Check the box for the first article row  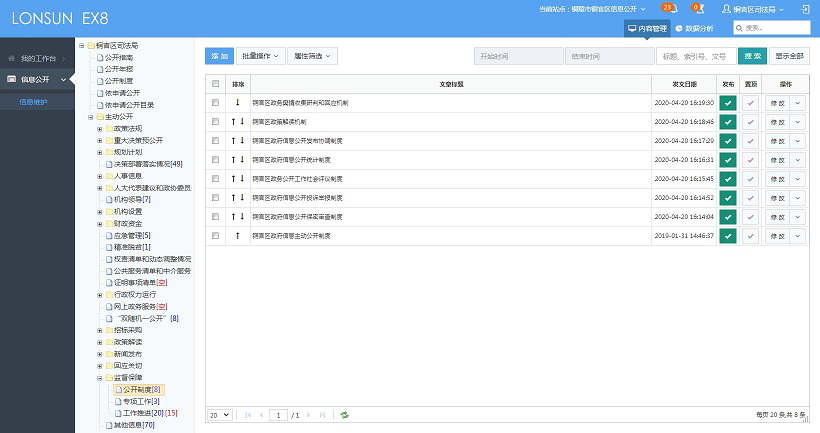point(215,102)
